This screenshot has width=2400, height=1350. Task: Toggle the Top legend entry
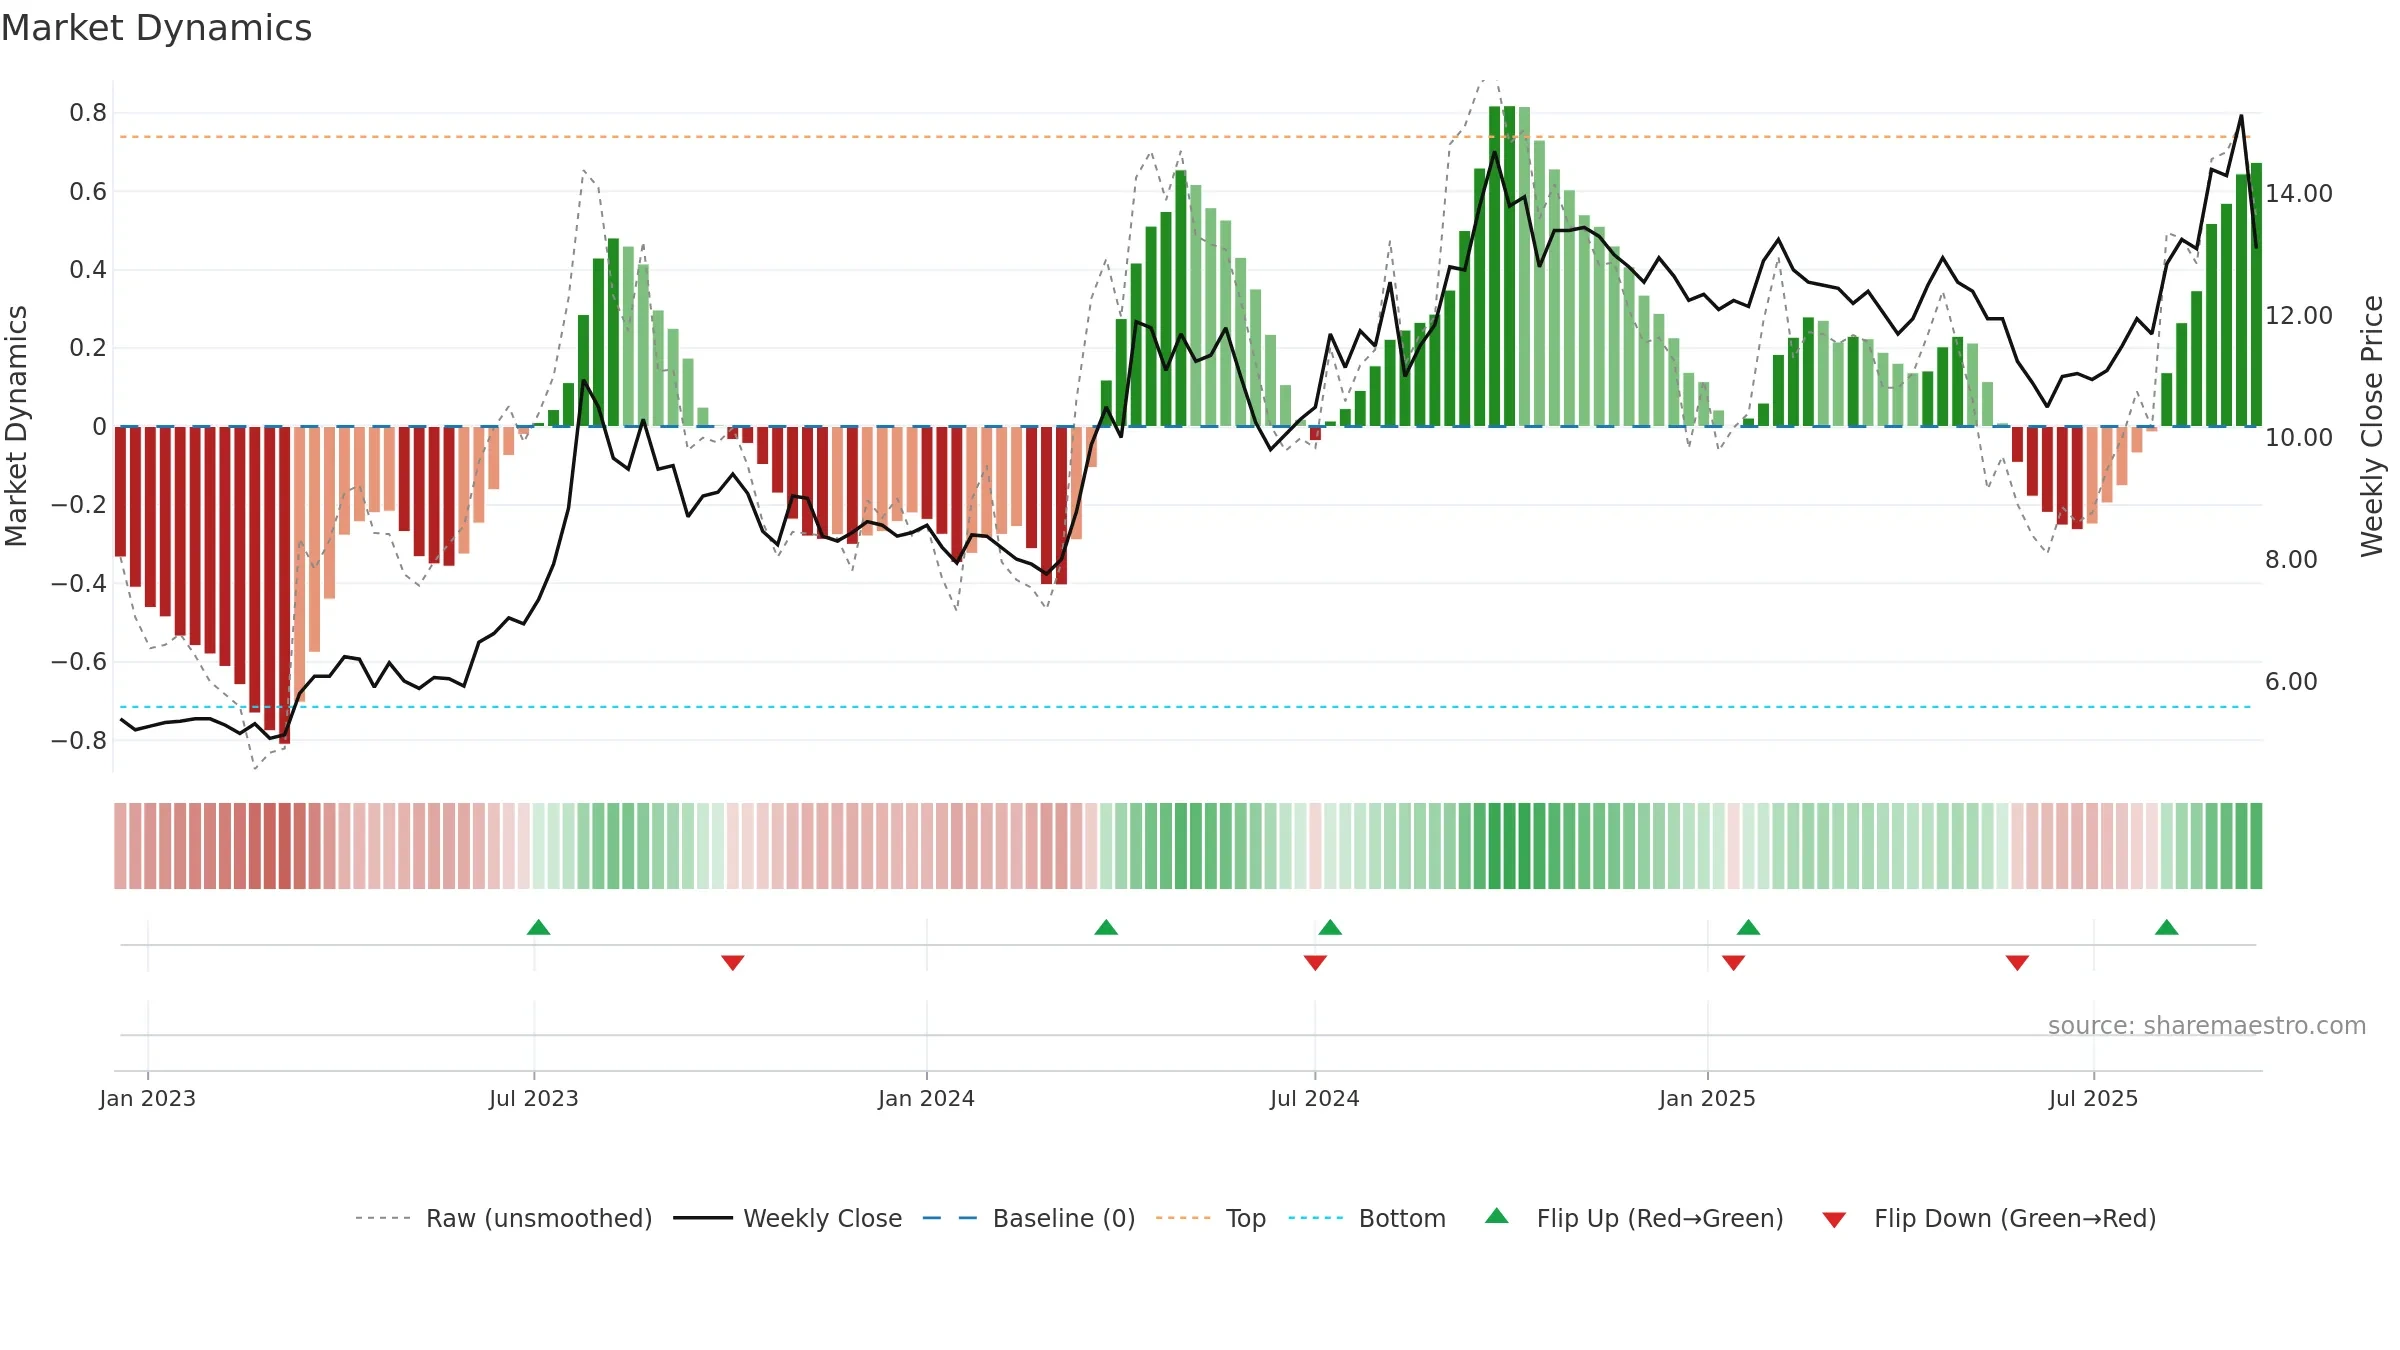pyautogui.click(x=1211, y=1218)
